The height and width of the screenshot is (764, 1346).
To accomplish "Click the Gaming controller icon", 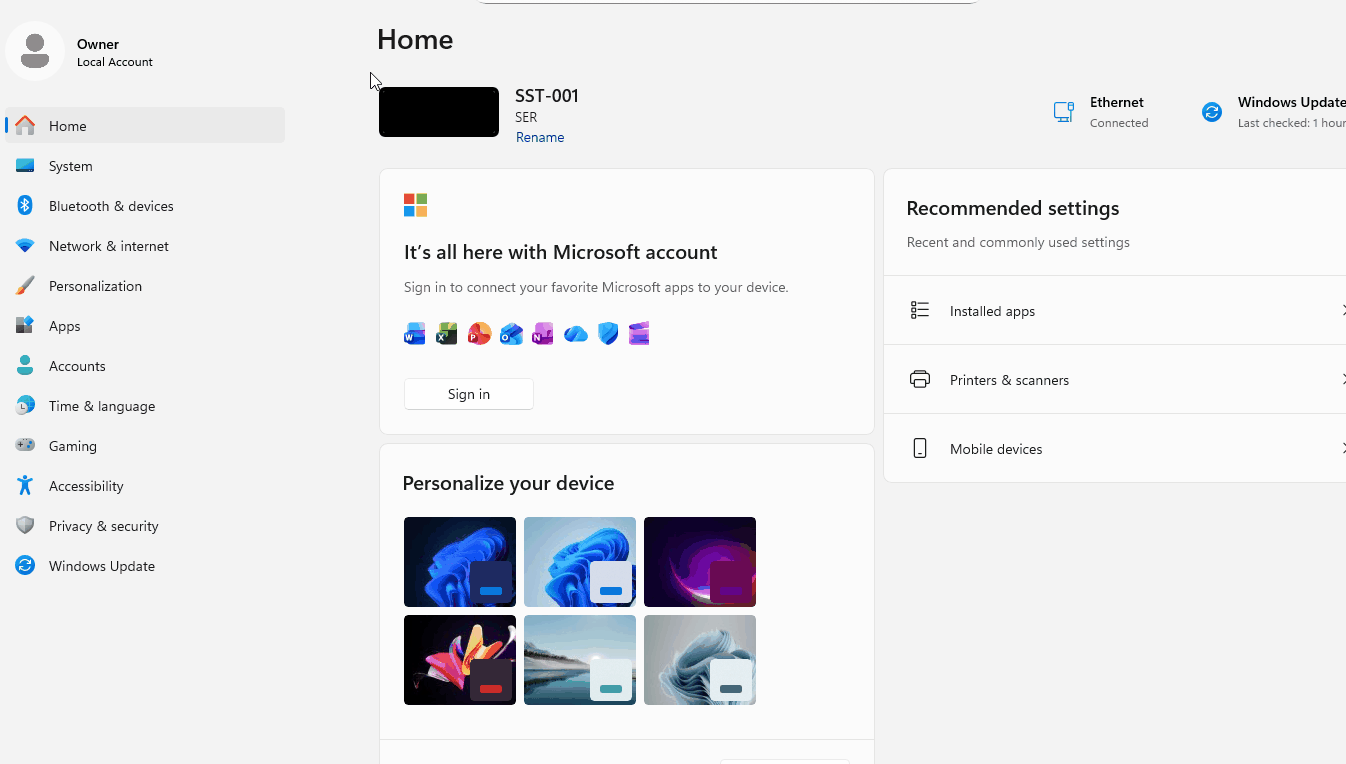I will click(x=25, y=446).
